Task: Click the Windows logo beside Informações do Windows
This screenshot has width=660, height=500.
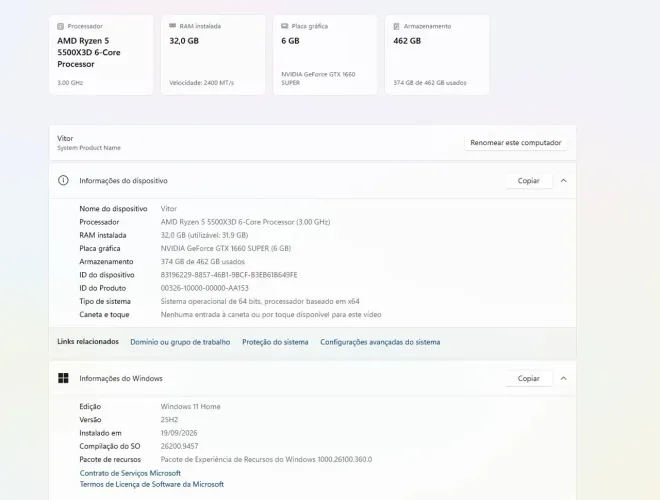Action: point(63,378)
